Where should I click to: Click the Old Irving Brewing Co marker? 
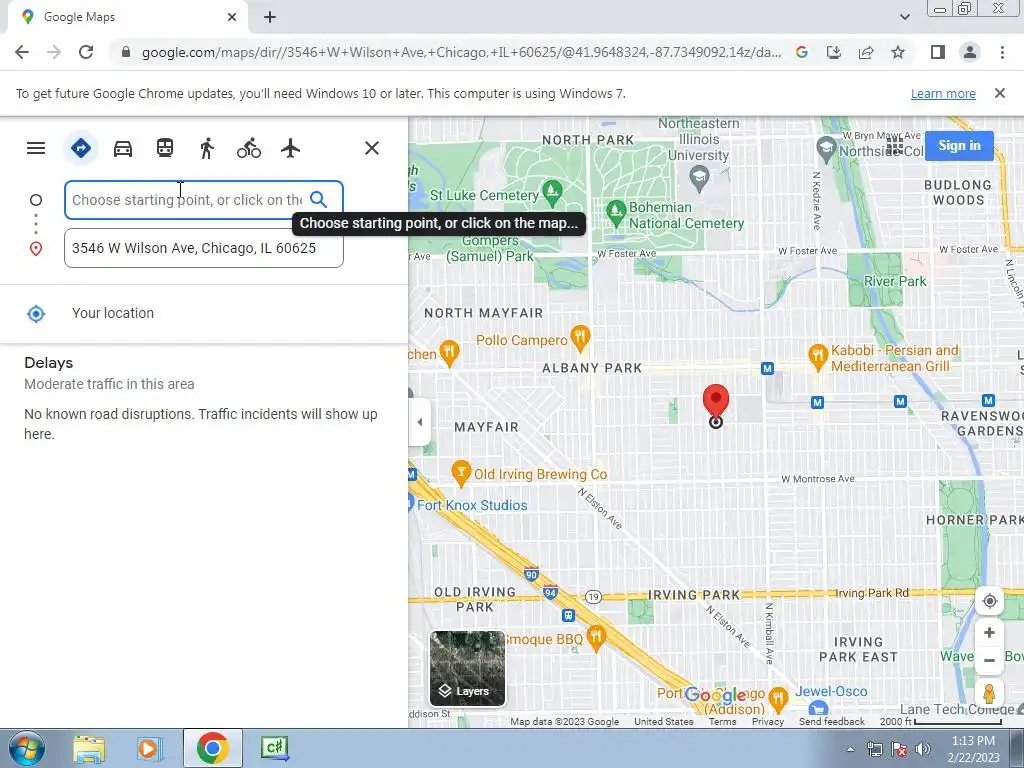(461, 473)
